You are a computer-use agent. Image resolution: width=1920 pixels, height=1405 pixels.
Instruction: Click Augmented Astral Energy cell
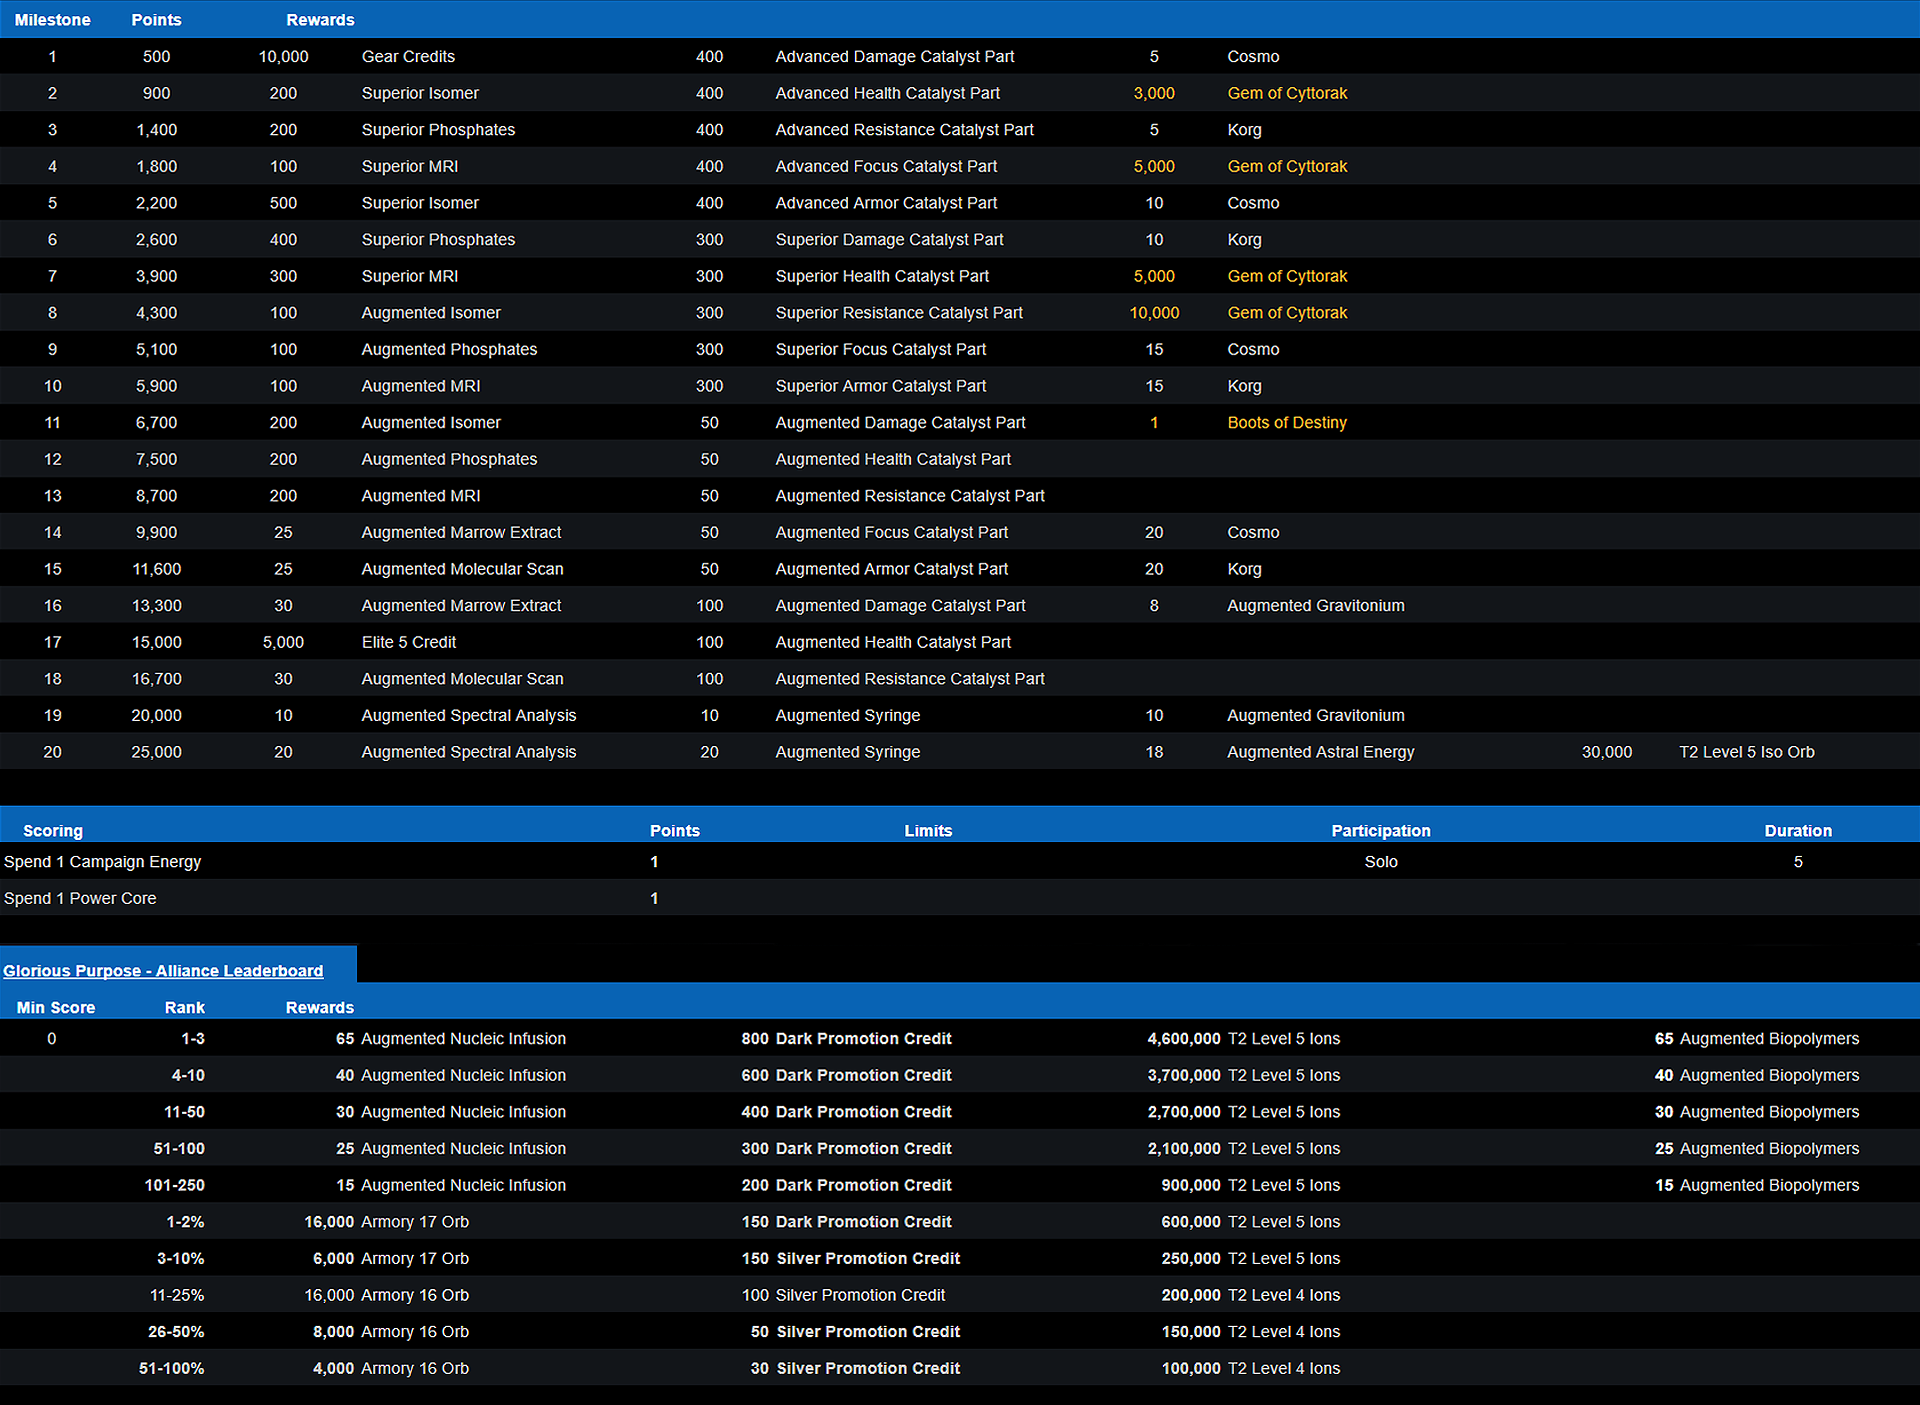(x=1320, y=752)
